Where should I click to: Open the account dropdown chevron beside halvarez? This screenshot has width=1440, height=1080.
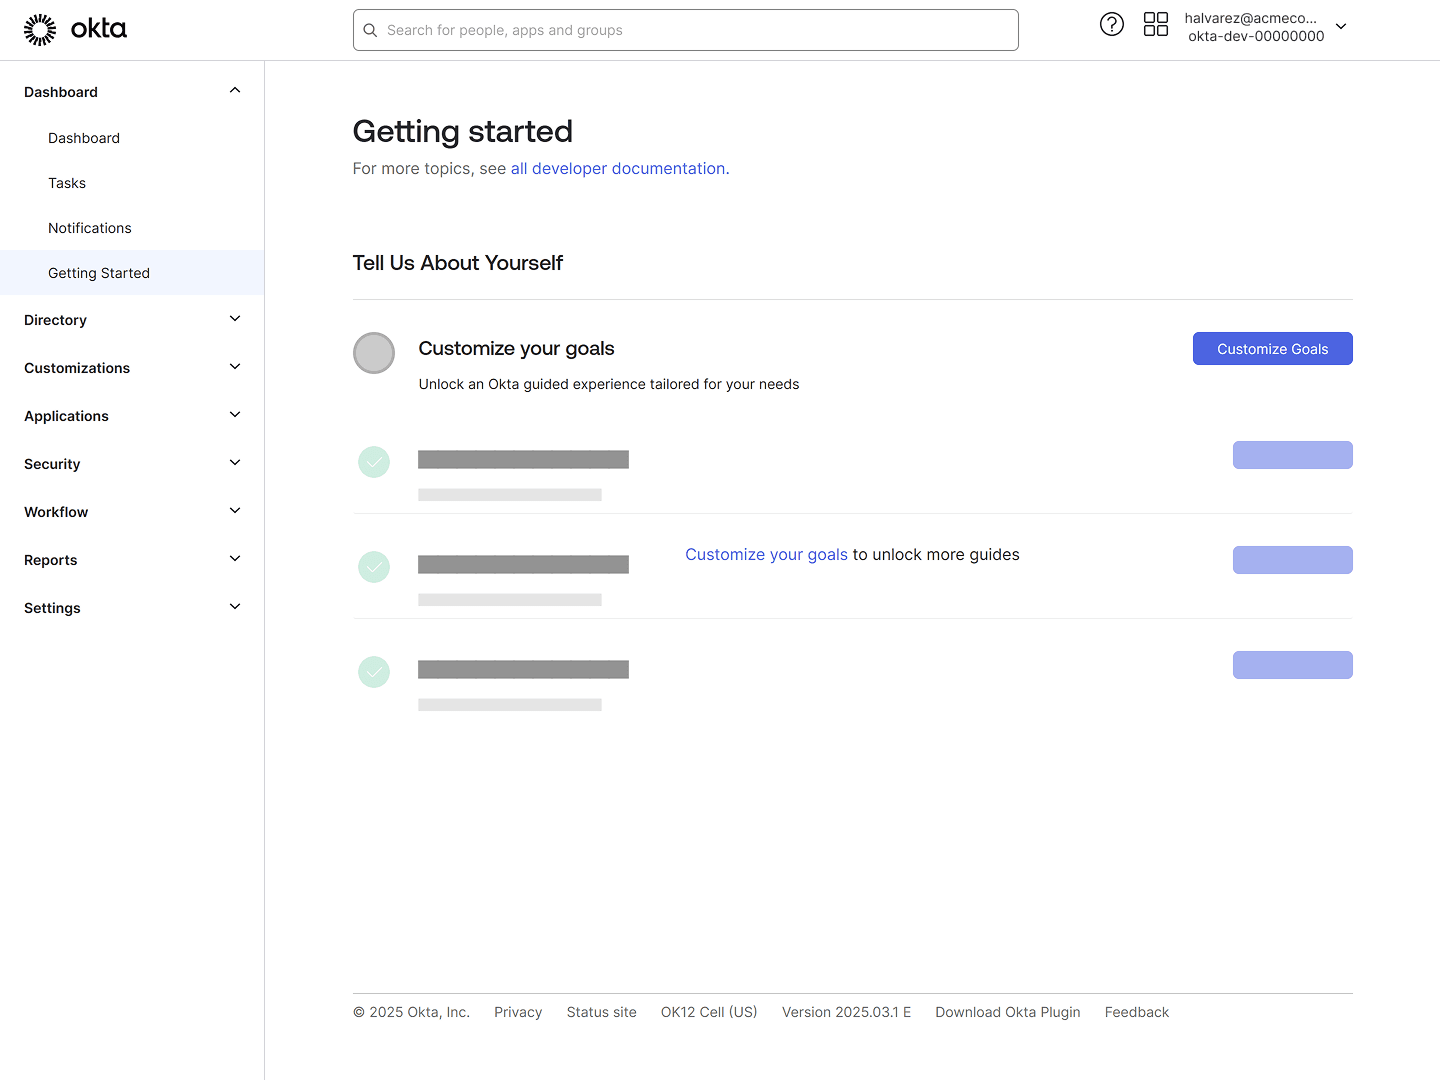click(1341, 27)
